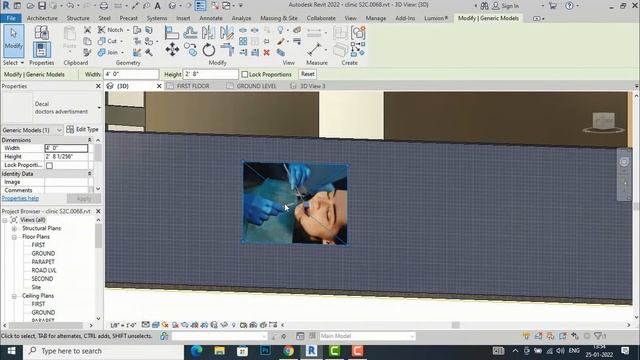
Task: Click the Filter icon in status bar
Action: click(599, 336)
